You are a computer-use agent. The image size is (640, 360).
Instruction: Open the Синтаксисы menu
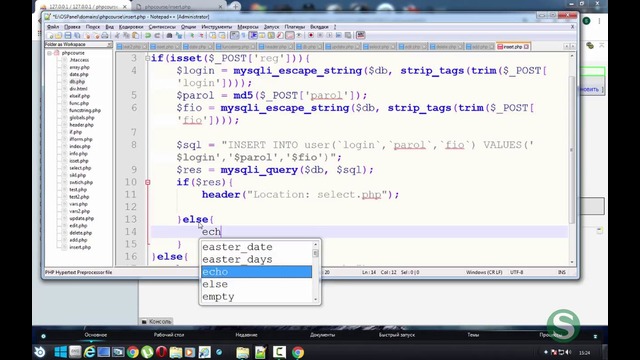pyautogui.click(x=162, y=27)
